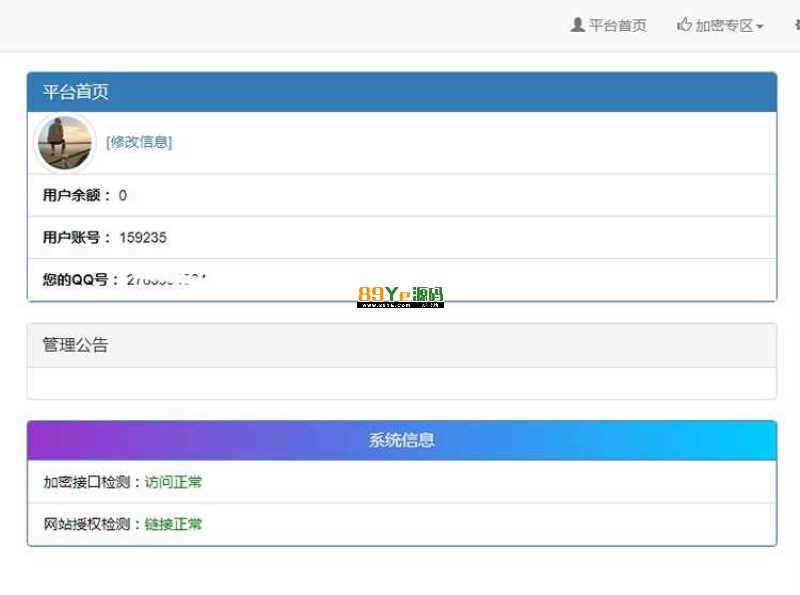Open the [修改信息] edit profile link
Image resolution: width=800 pixels, height=595 pixels.
(x=139, y=142)
